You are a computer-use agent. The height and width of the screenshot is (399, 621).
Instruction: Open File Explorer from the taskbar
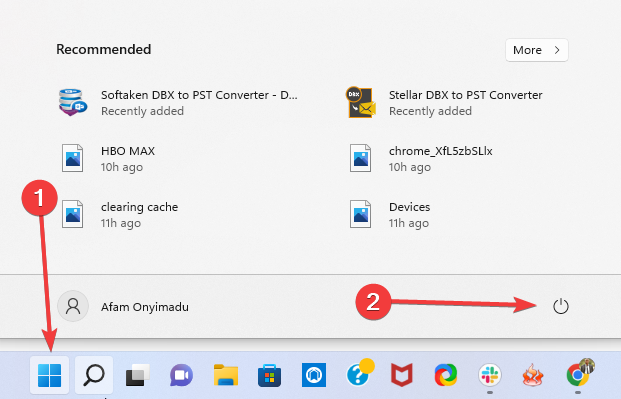[x=226, y=375]
